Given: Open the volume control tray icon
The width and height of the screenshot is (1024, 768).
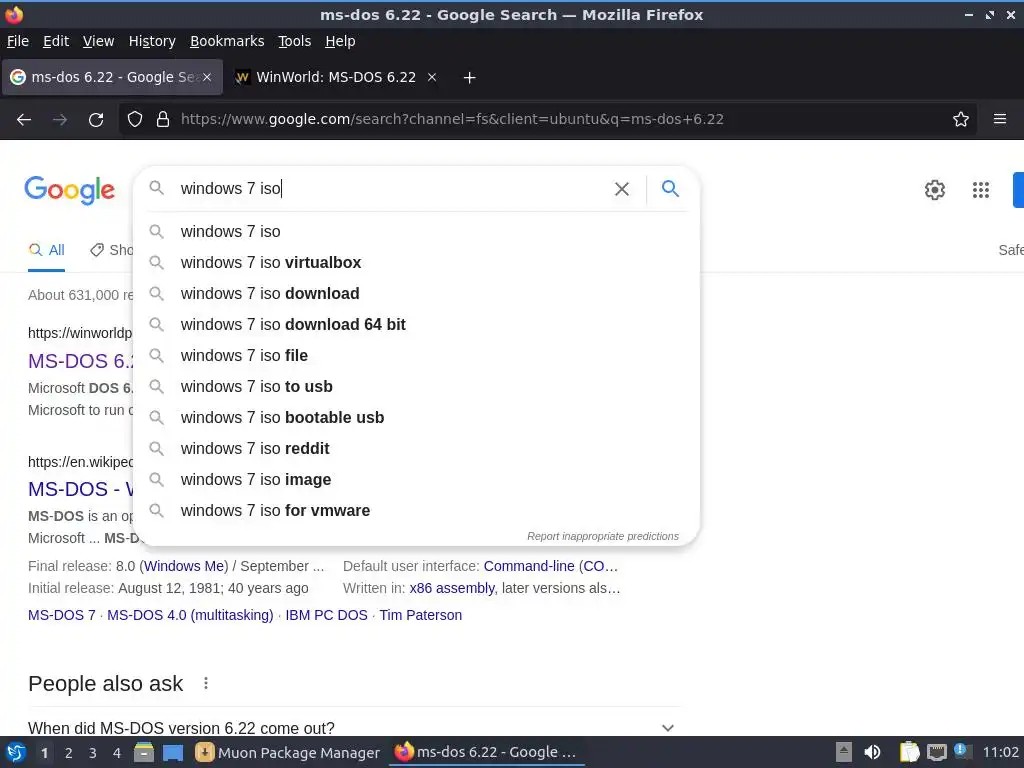Looking at the screenshot, I should pos(872,752).
